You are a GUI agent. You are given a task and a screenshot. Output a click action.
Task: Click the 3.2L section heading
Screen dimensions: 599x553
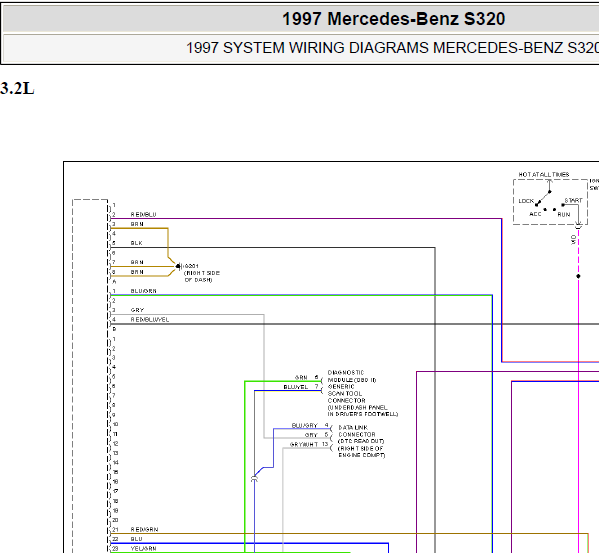[x=17, y=88]
